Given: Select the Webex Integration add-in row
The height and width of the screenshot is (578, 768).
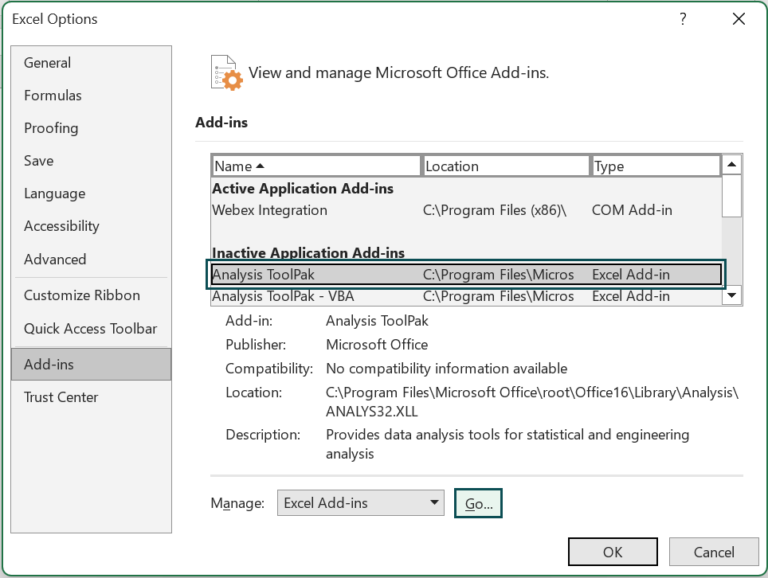Looking at the screenshot, I should (x=466, y=210).
